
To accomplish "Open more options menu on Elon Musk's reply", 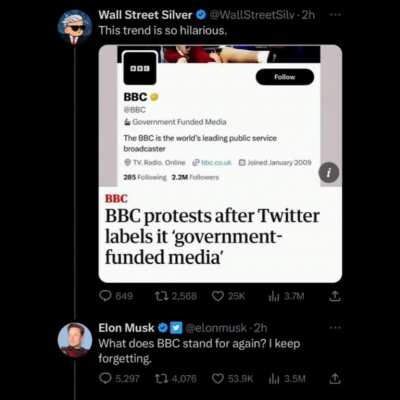I will tap(335, 328).
